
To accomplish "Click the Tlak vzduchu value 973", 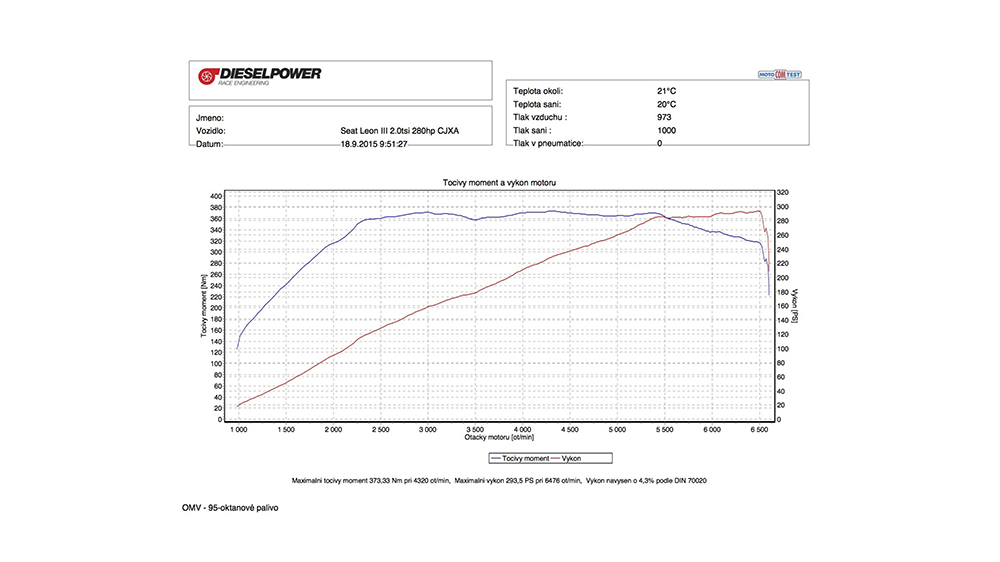I will [664, 117].
